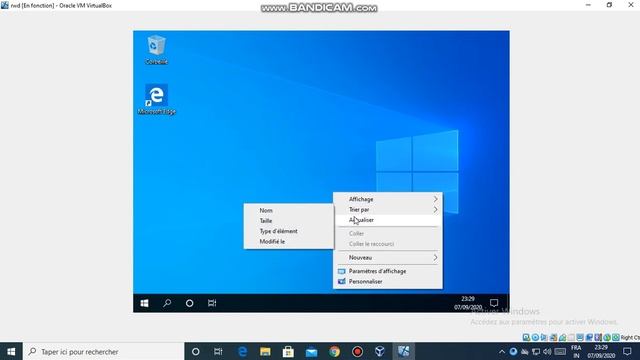The height and width of the screenshot is (360, 640).
Task: Click host network tray icon
Action: point(536,351)
